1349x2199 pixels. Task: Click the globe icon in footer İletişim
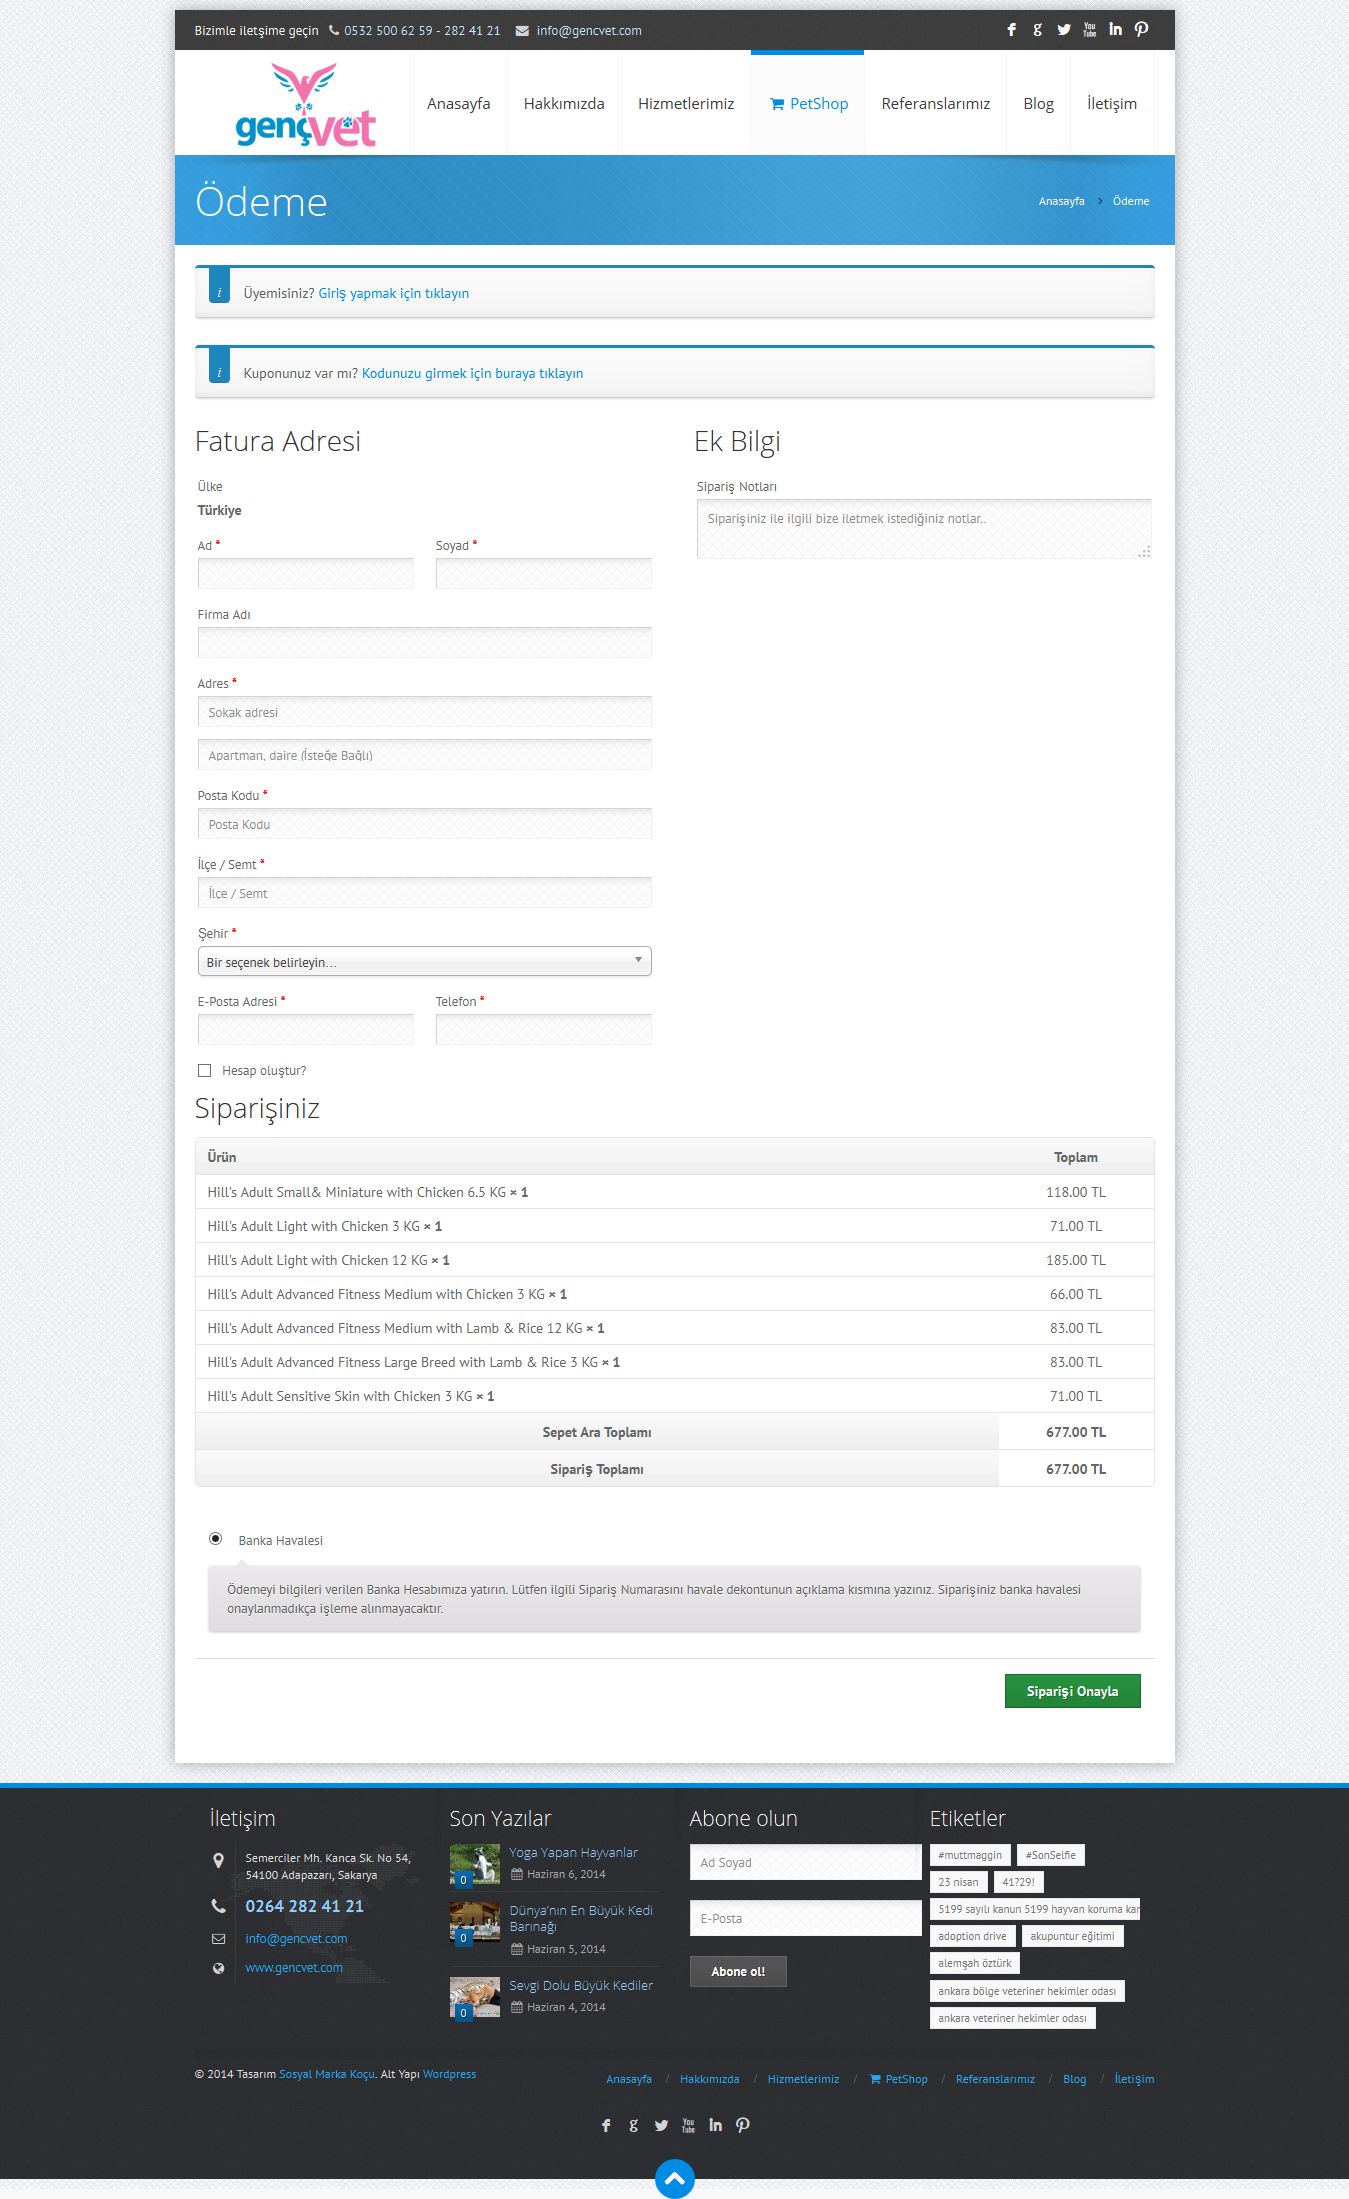pyautogui.click(x=218, y=1968)
